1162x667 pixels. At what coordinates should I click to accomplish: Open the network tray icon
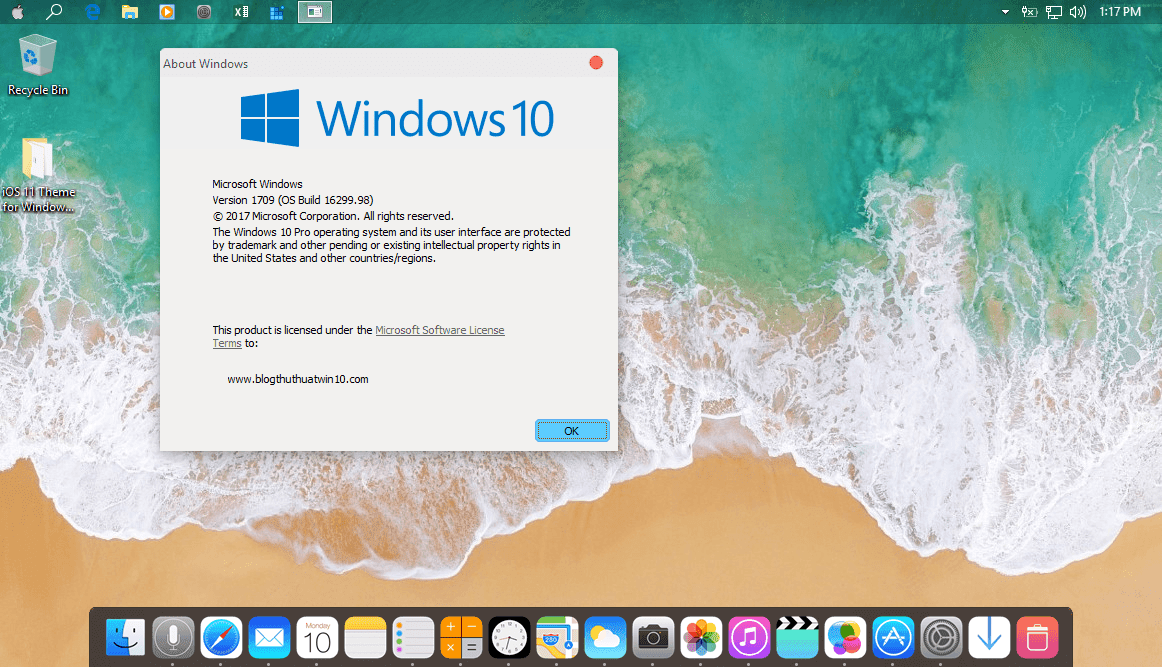[x=1053, y=12]
